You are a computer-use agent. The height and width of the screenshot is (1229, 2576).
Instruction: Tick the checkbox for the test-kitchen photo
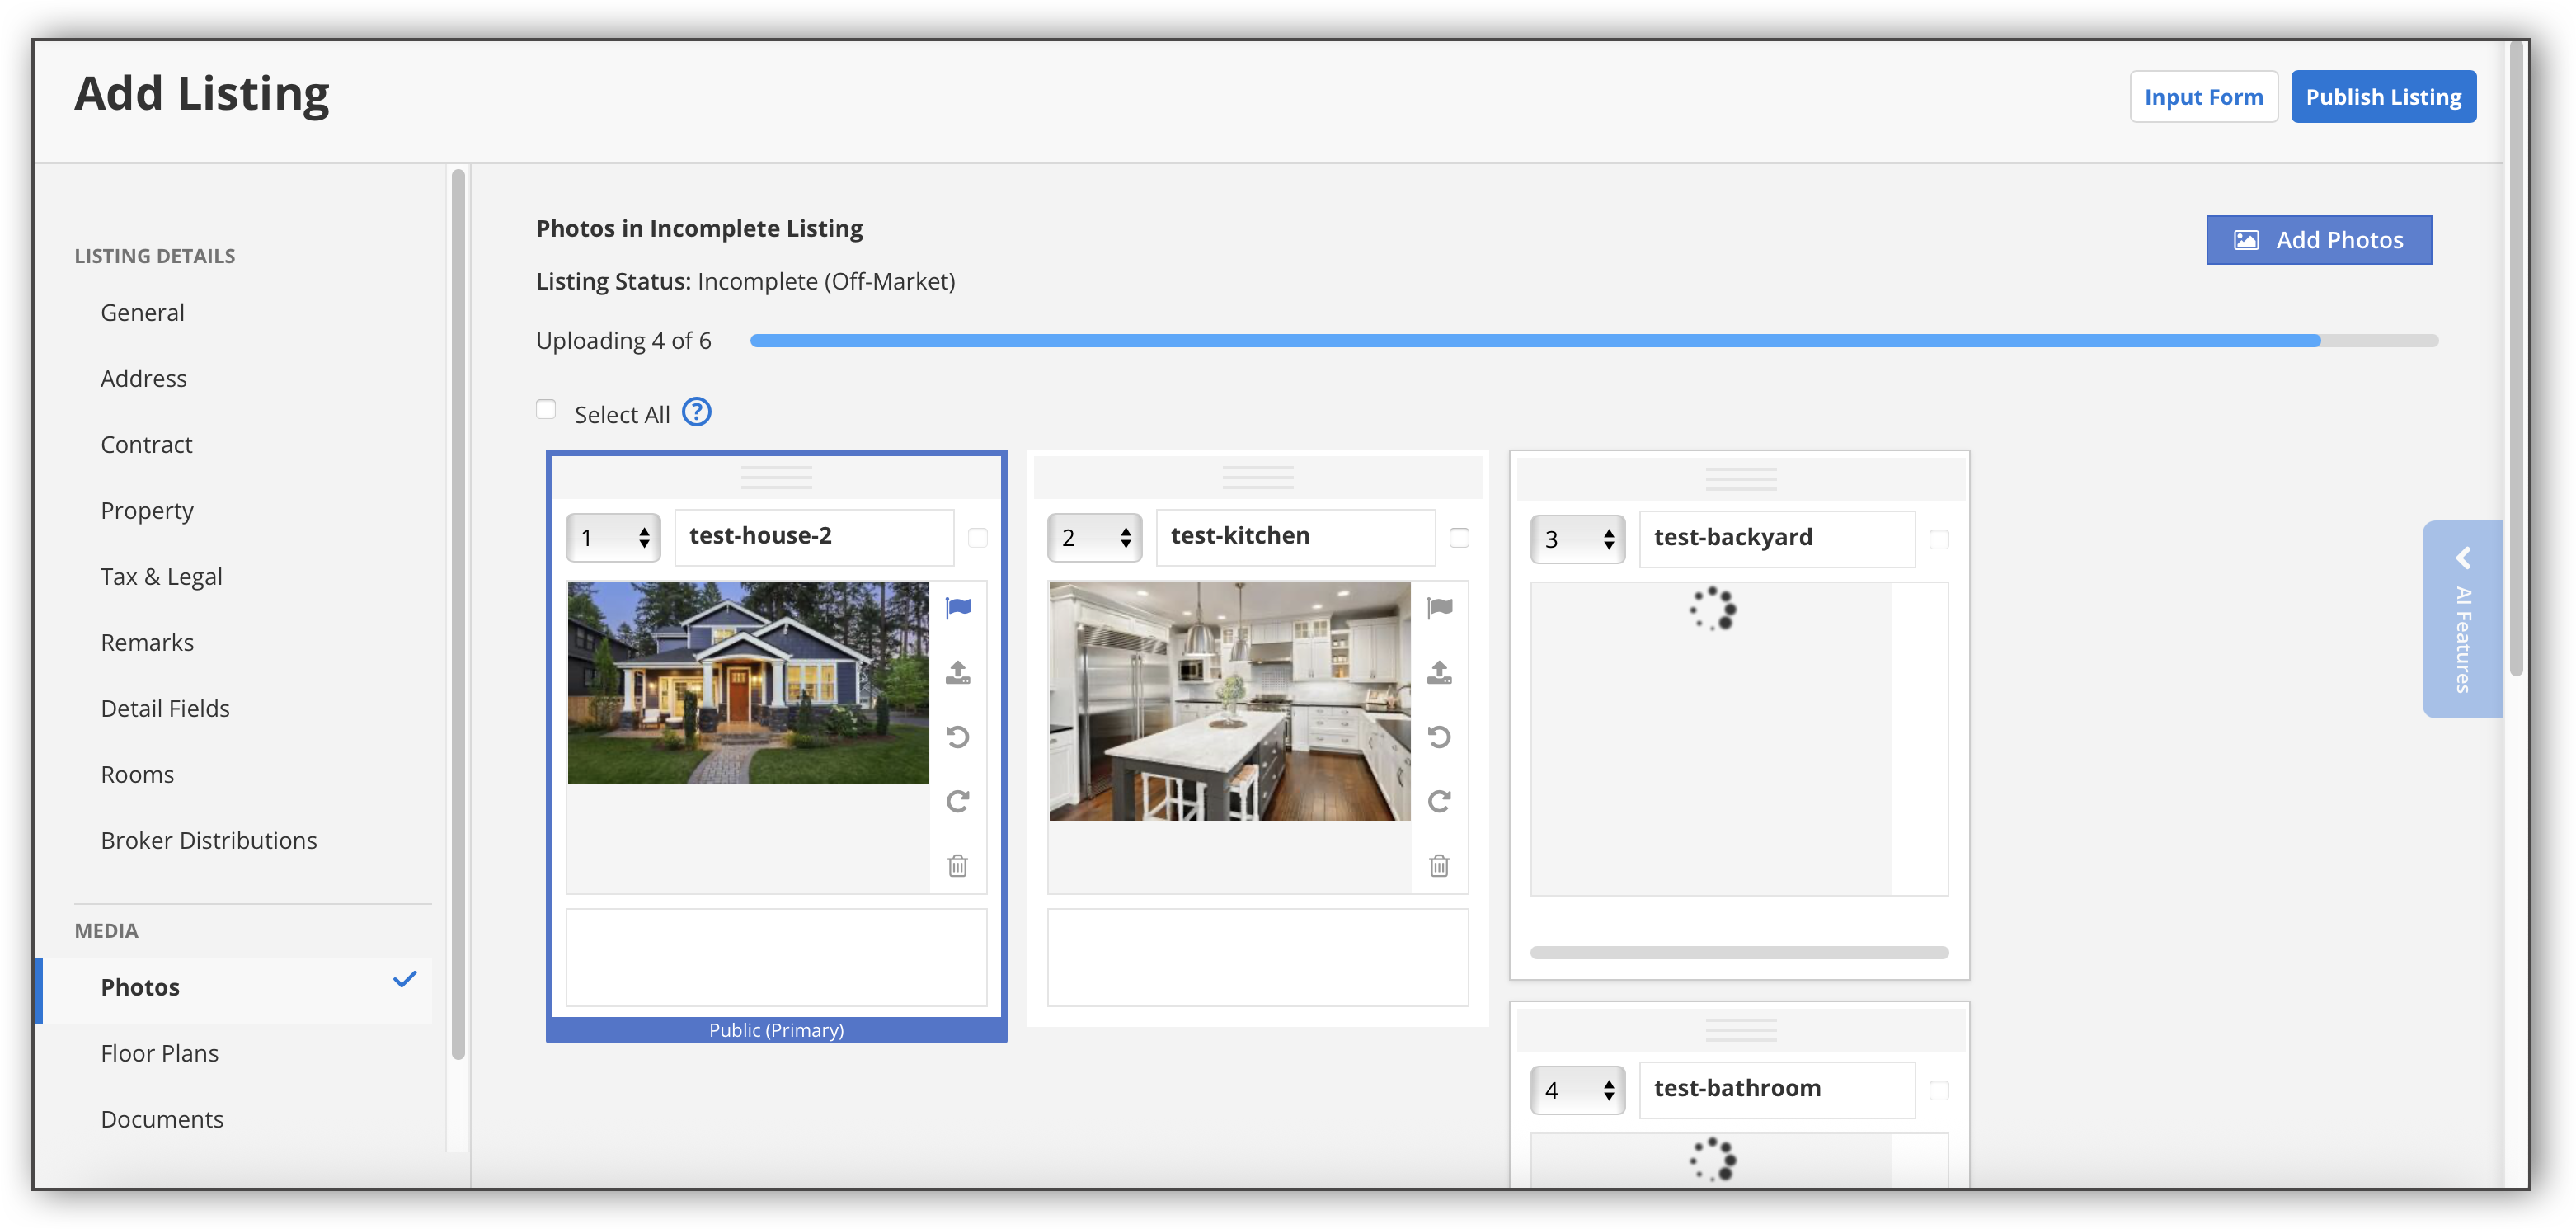point(1459,538)
